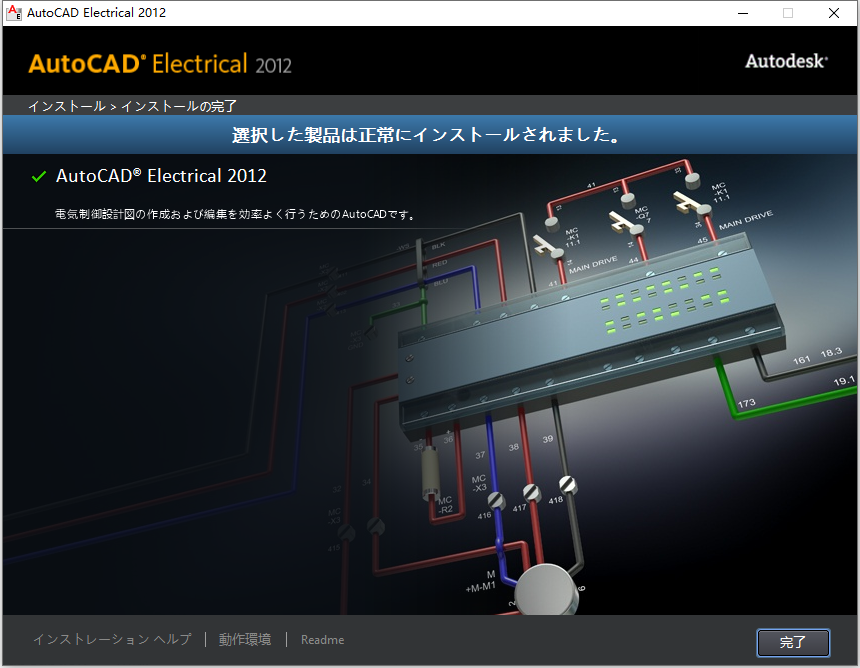
Task: Click the green checkmark beside AutoCAD Electrical 2012
Action: [x=39, y=177]
